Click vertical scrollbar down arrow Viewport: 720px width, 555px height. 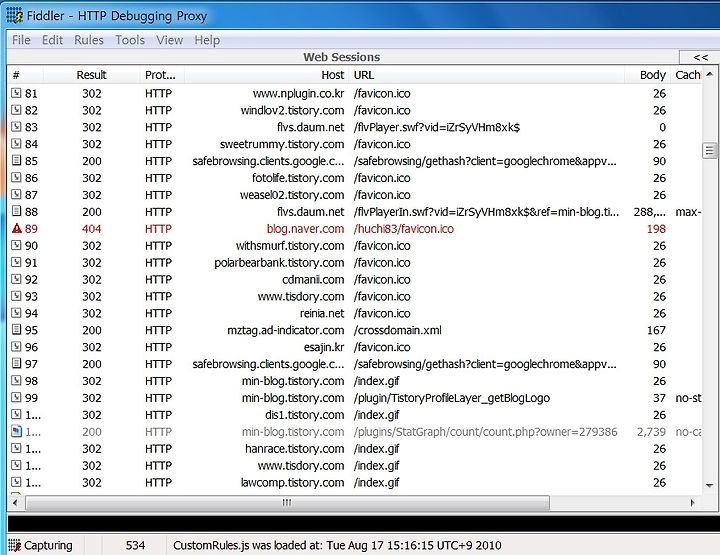click(x=709, y=486)
